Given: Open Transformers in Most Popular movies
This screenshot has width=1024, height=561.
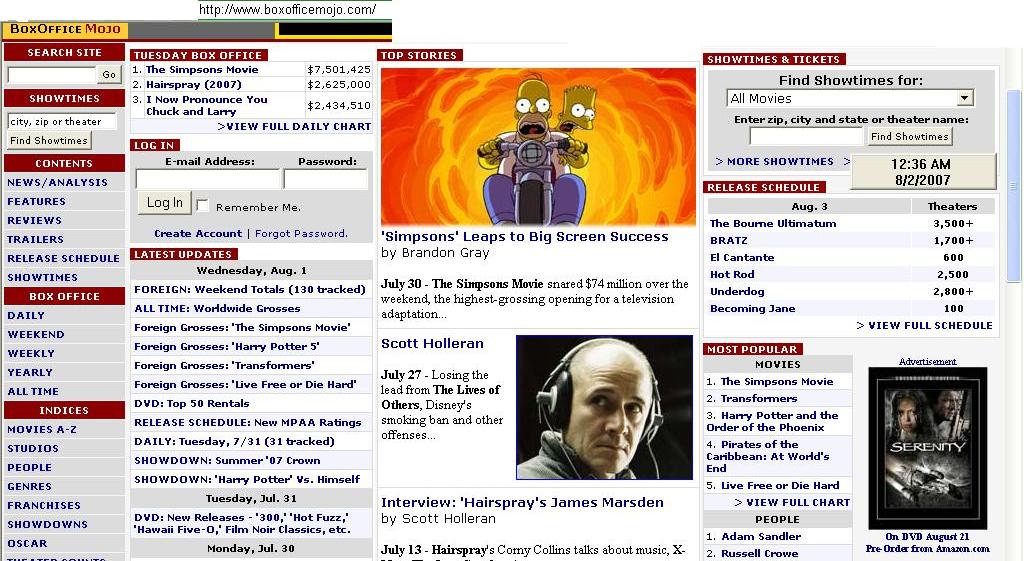Looking at the screenshot, I should pos(759,398).
